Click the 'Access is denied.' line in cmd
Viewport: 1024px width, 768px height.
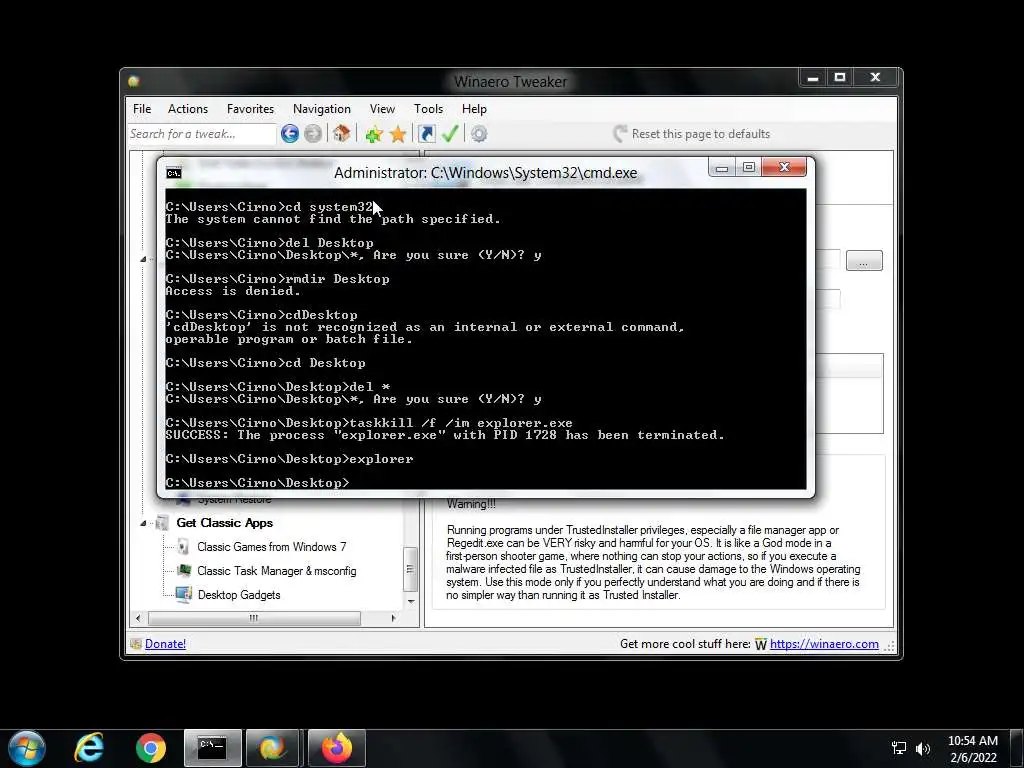tap(233, 291)
